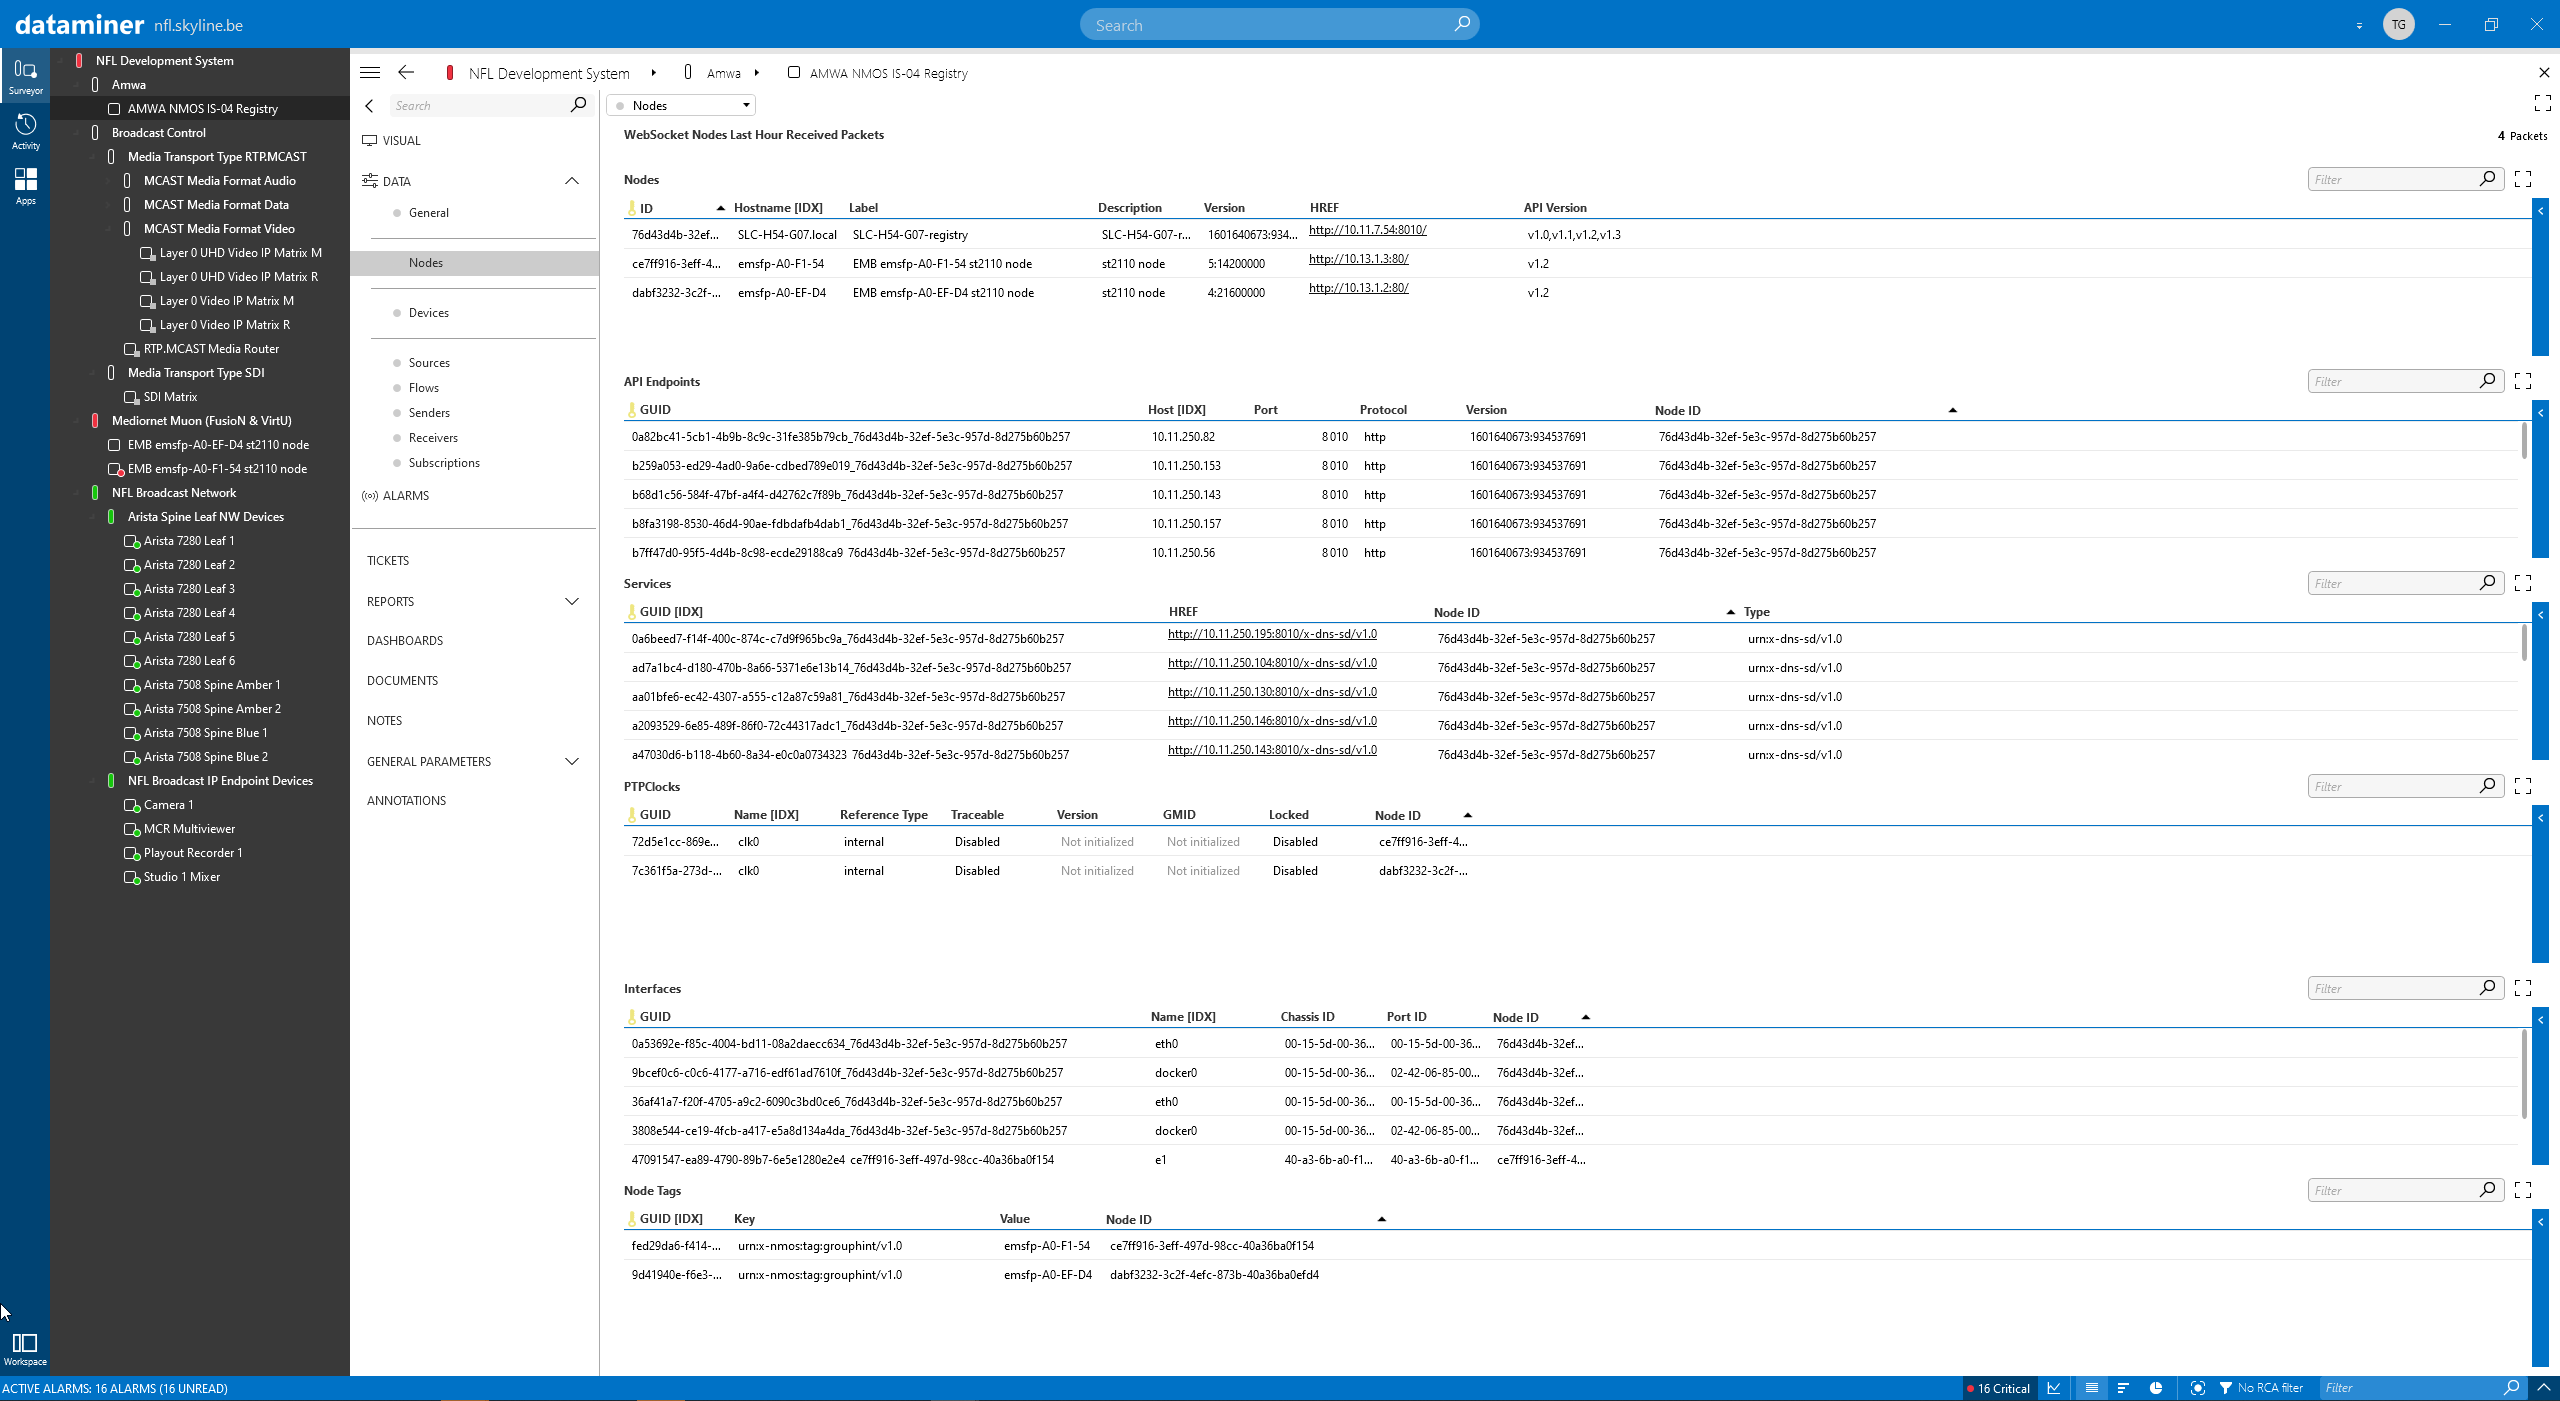
Task: Open the DOCUMENTS section
Action: (402, 681)
